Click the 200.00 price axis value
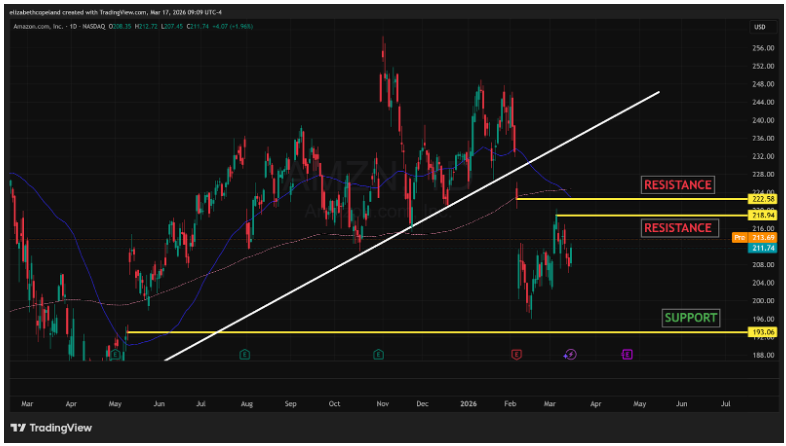Viewport: 786px width, 446px height. [x=765, y=301]
